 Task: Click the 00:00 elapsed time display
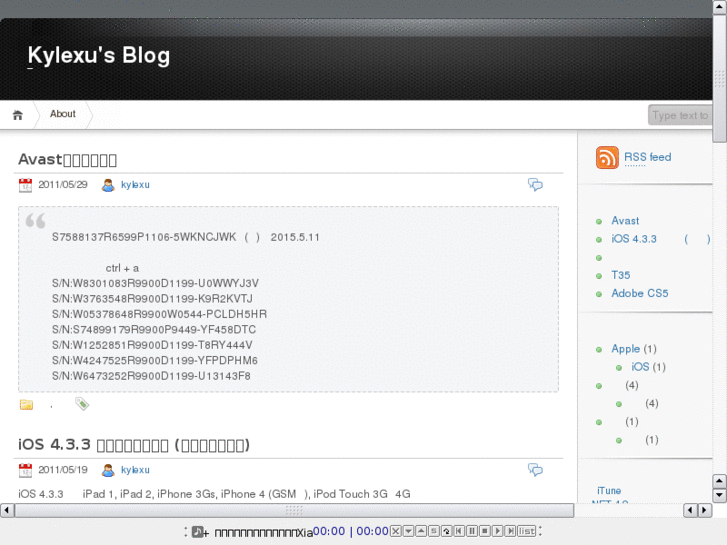(x=329, y=531)
